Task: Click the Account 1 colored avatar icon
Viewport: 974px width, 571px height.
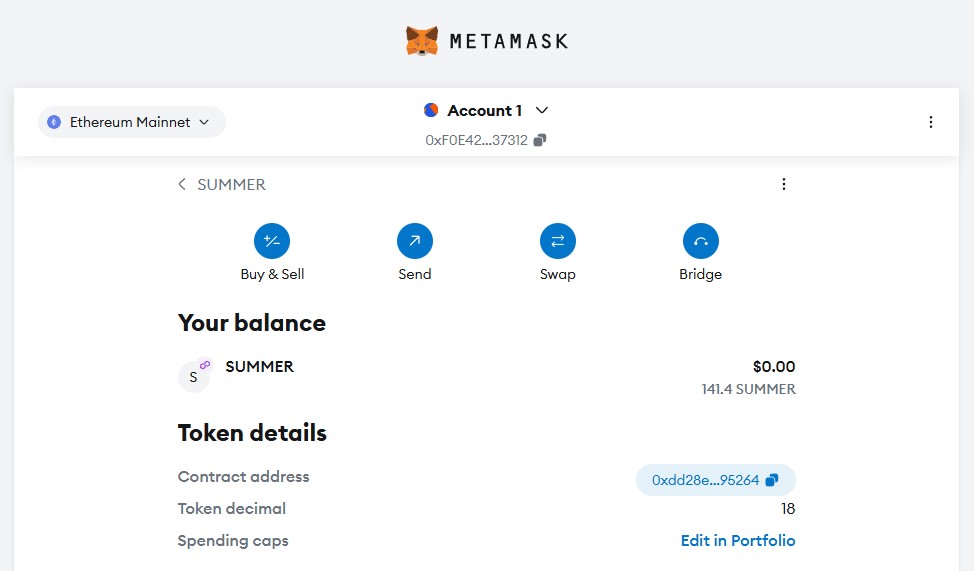Action: click(431, 110)
